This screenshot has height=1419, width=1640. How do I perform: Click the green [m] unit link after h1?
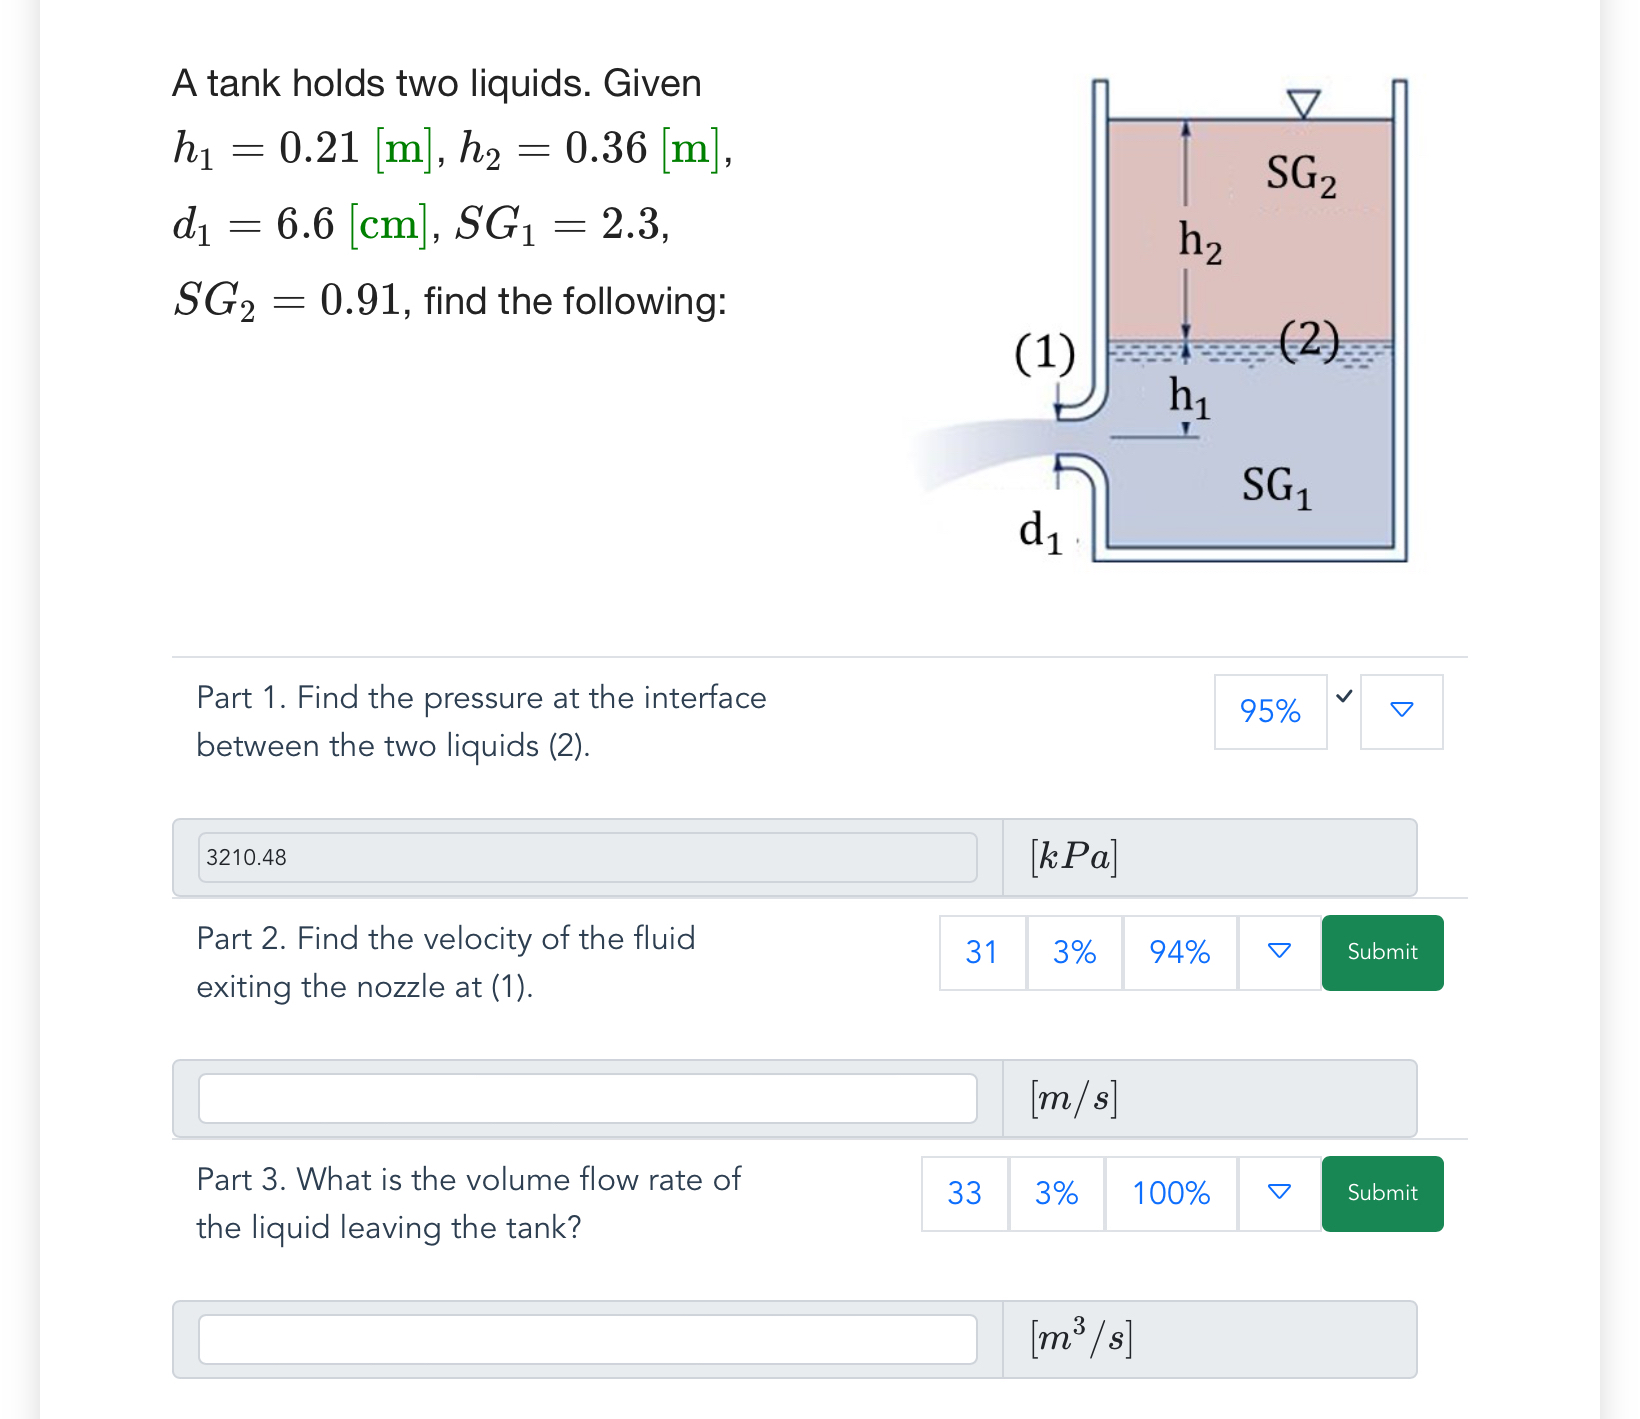coord(403,149)
